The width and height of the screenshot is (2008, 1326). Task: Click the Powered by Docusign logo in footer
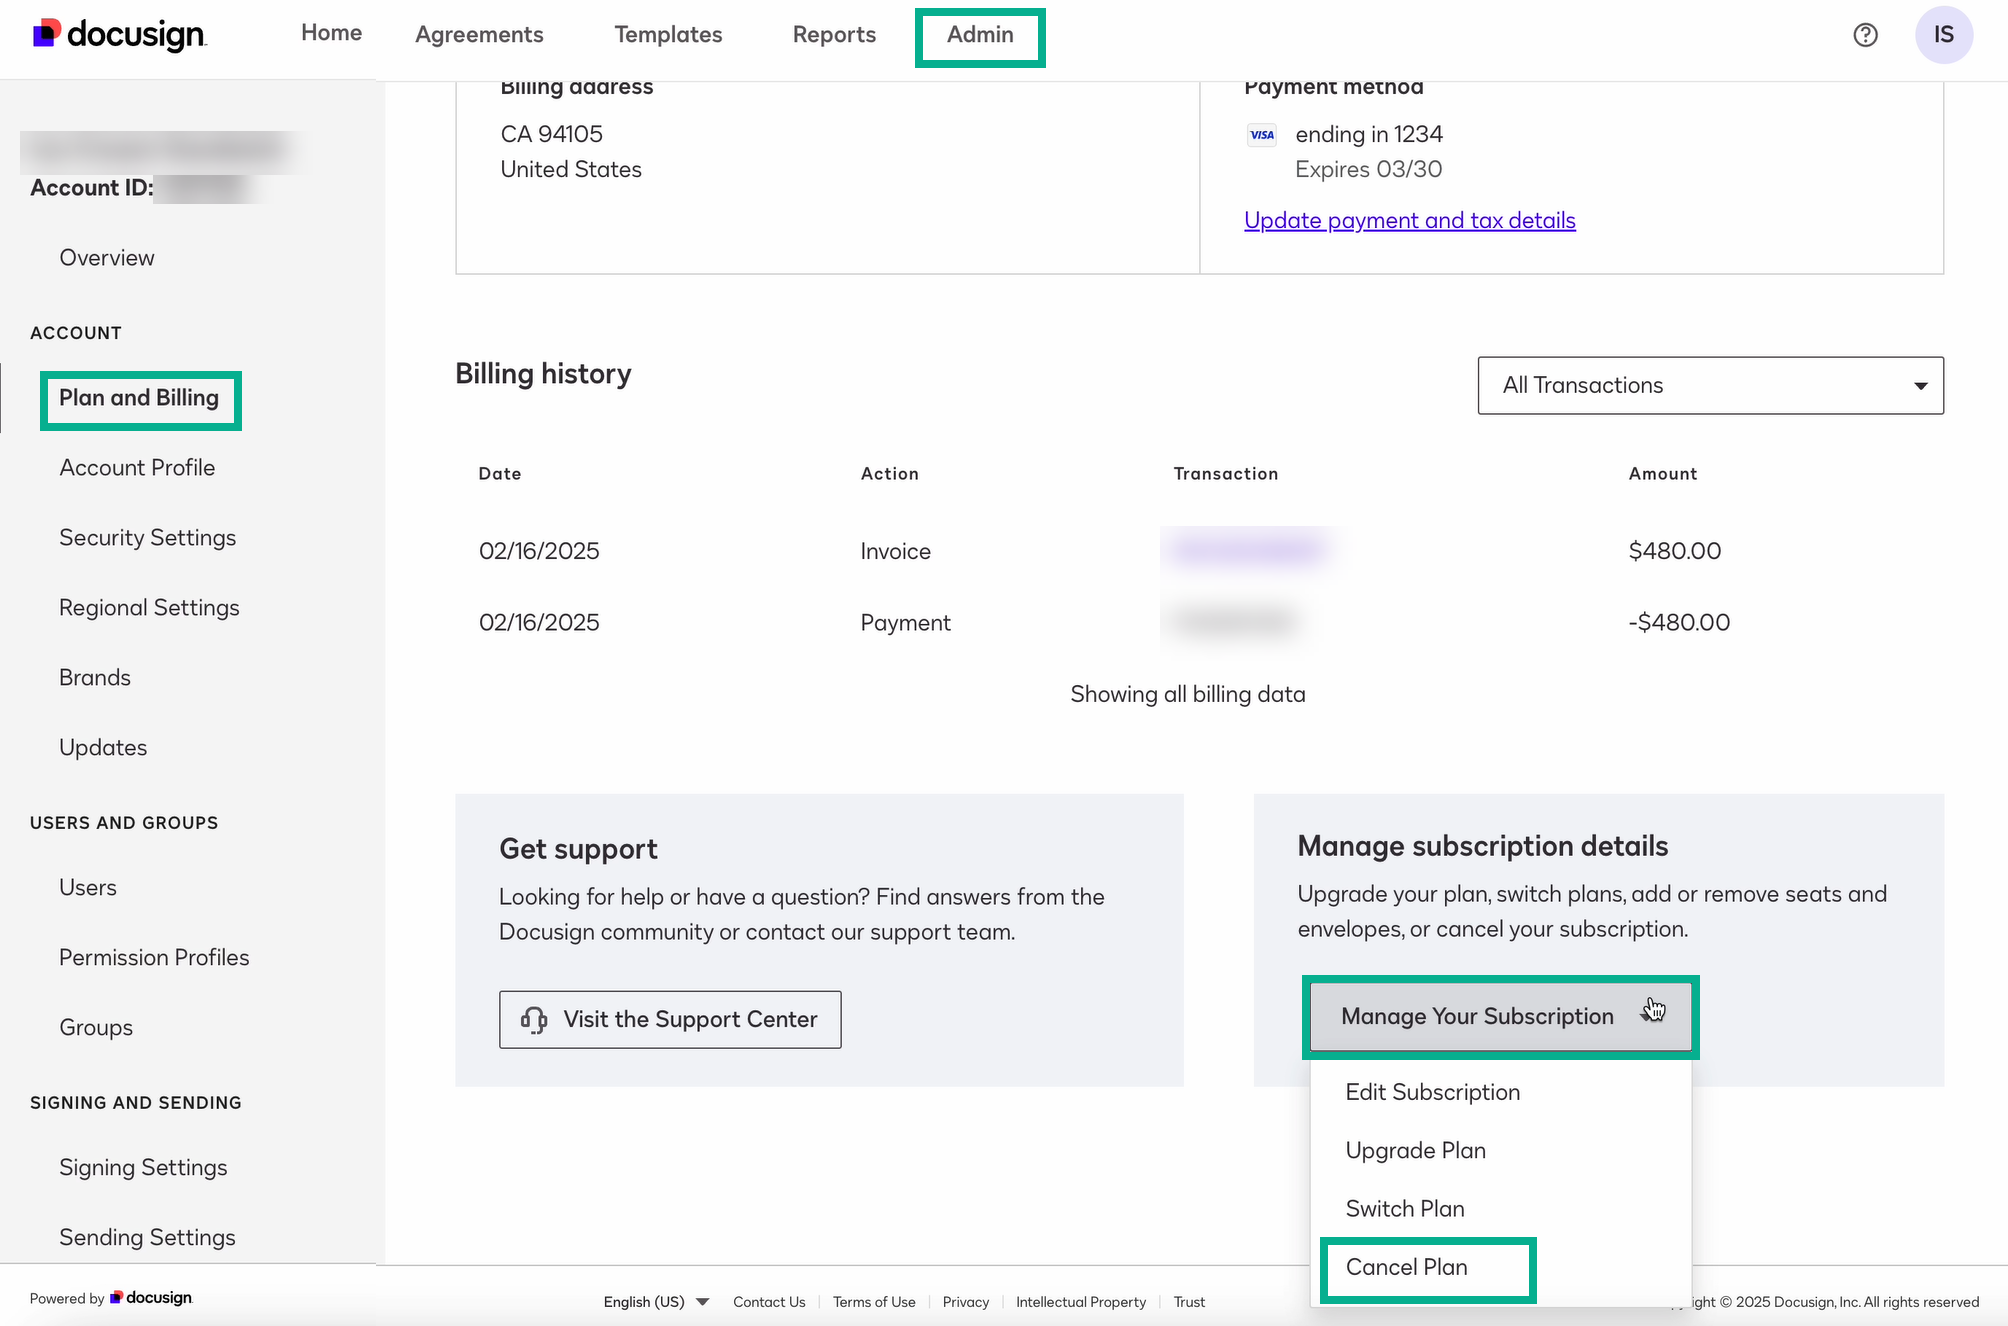click(110, 1297)
